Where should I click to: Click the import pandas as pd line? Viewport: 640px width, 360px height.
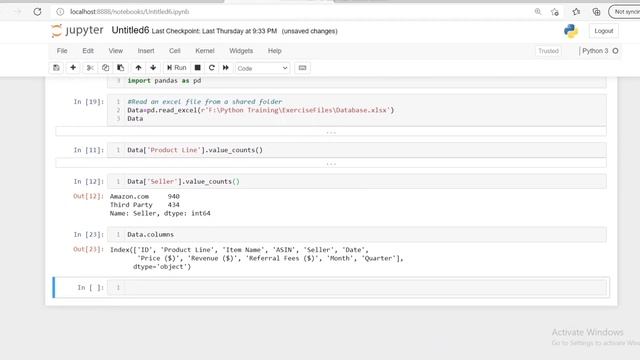pos(164,81)
